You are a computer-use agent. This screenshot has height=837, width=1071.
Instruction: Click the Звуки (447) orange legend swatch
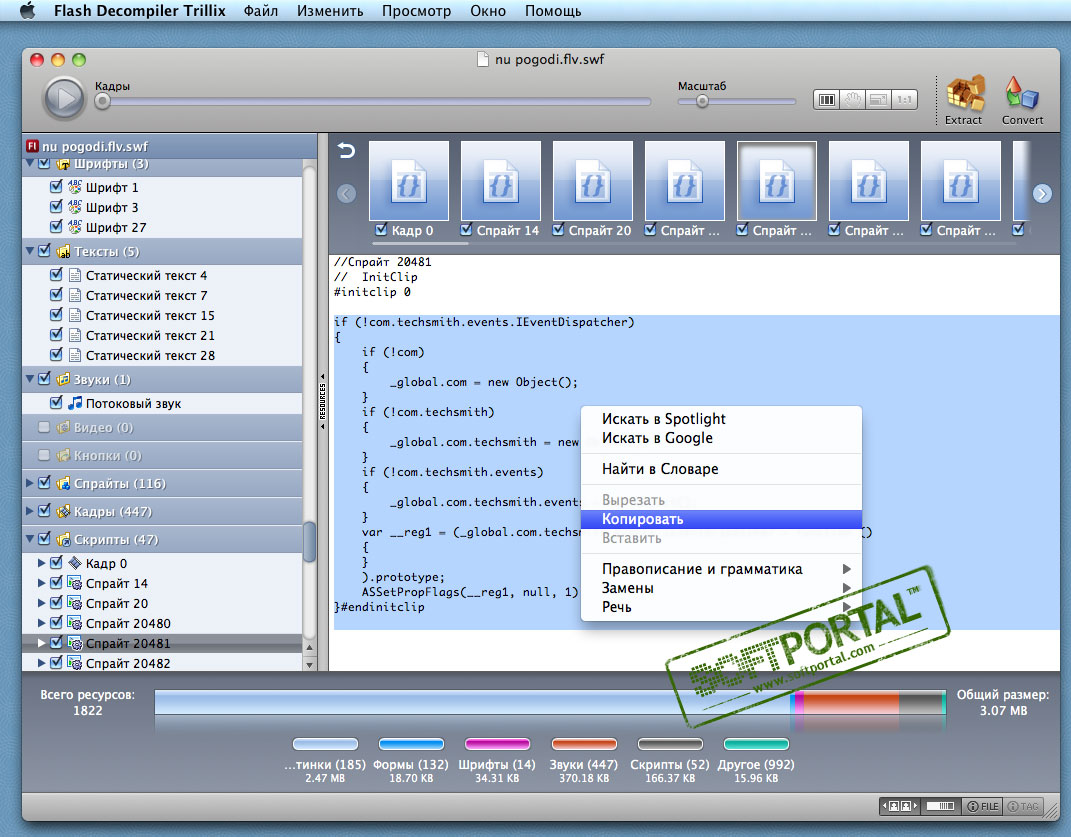pos(584,744)
